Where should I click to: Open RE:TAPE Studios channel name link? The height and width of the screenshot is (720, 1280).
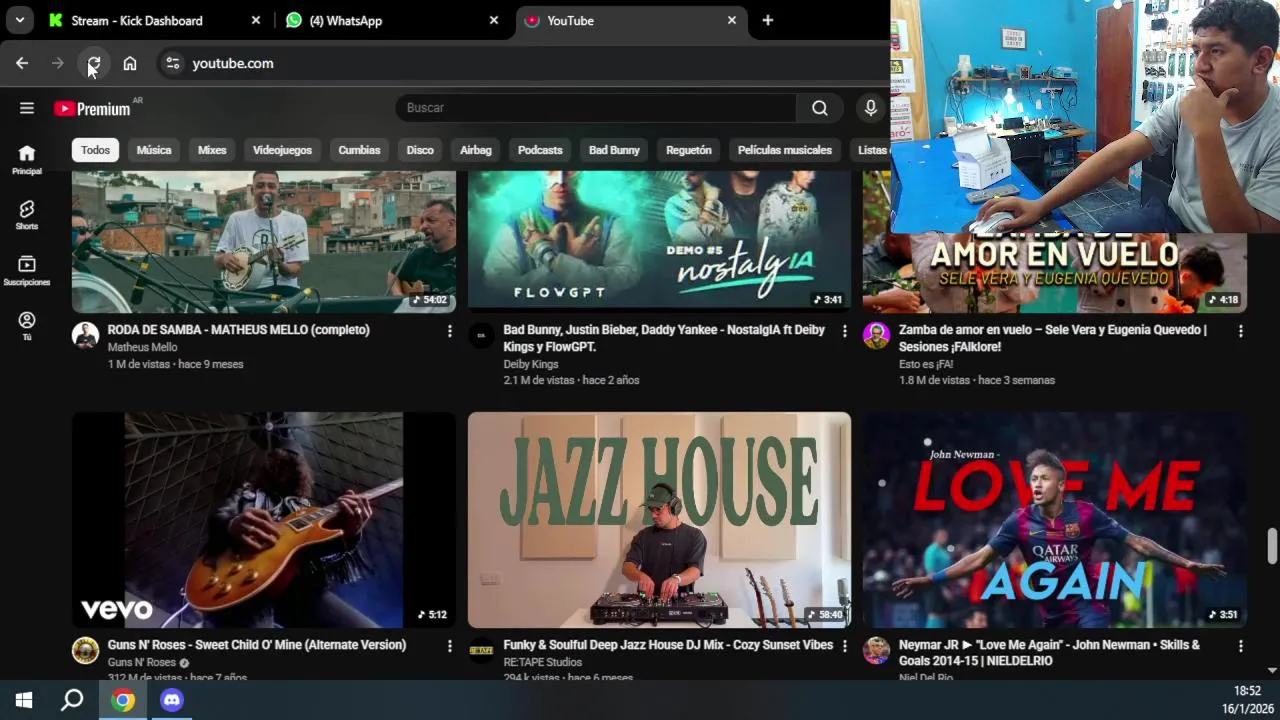542,662
